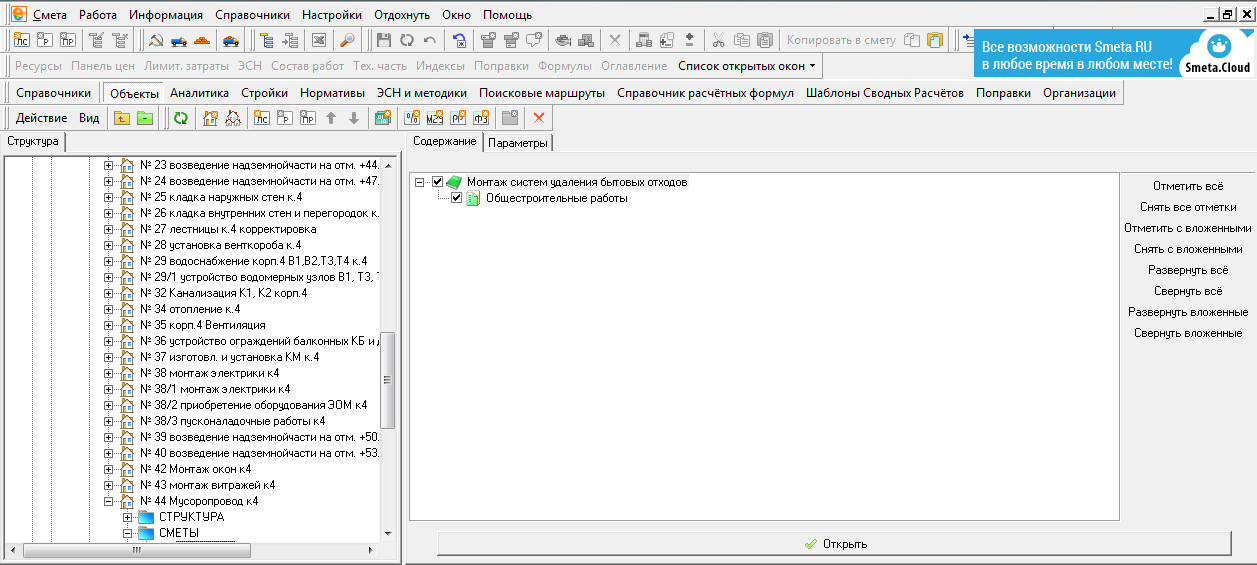Viewport: 1257px width, 565px height.
Task: Click the green folder icon in the Объекты toolbar
Action: point(145,118)
